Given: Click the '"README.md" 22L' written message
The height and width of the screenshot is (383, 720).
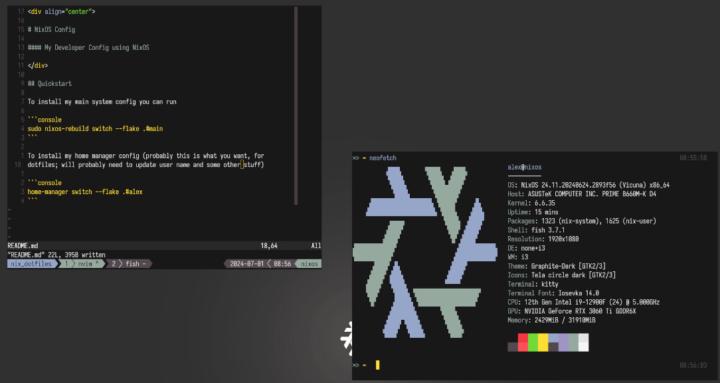Looking at the screenshot, I should pyautogui.click(x=56, y=254).
